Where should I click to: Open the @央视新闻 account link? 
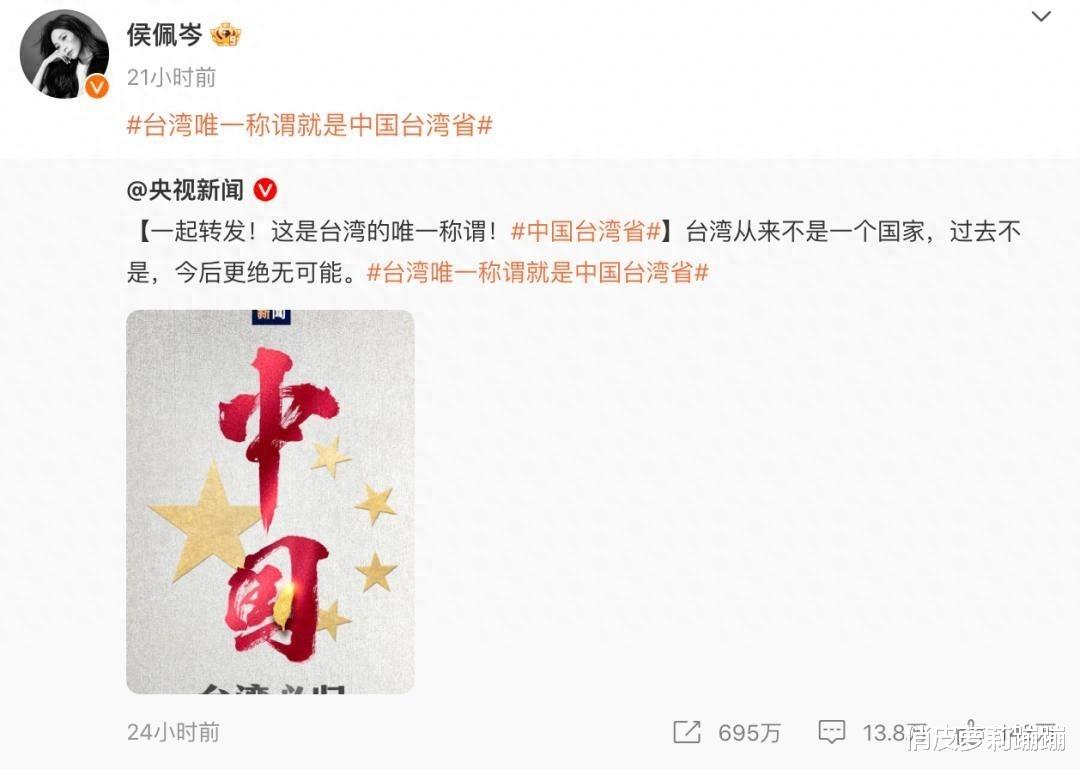[185, 189]
